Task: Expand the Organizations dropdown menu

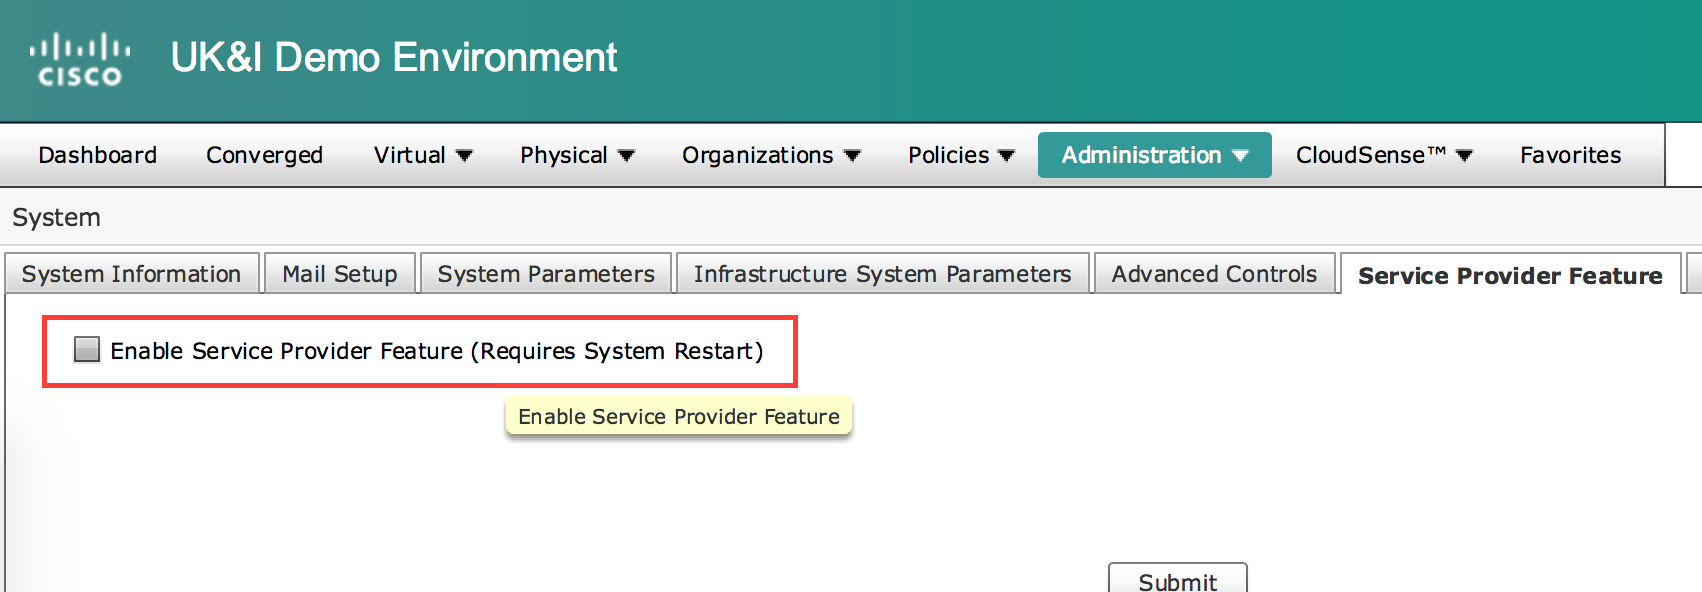Action: tap(771, 155)
